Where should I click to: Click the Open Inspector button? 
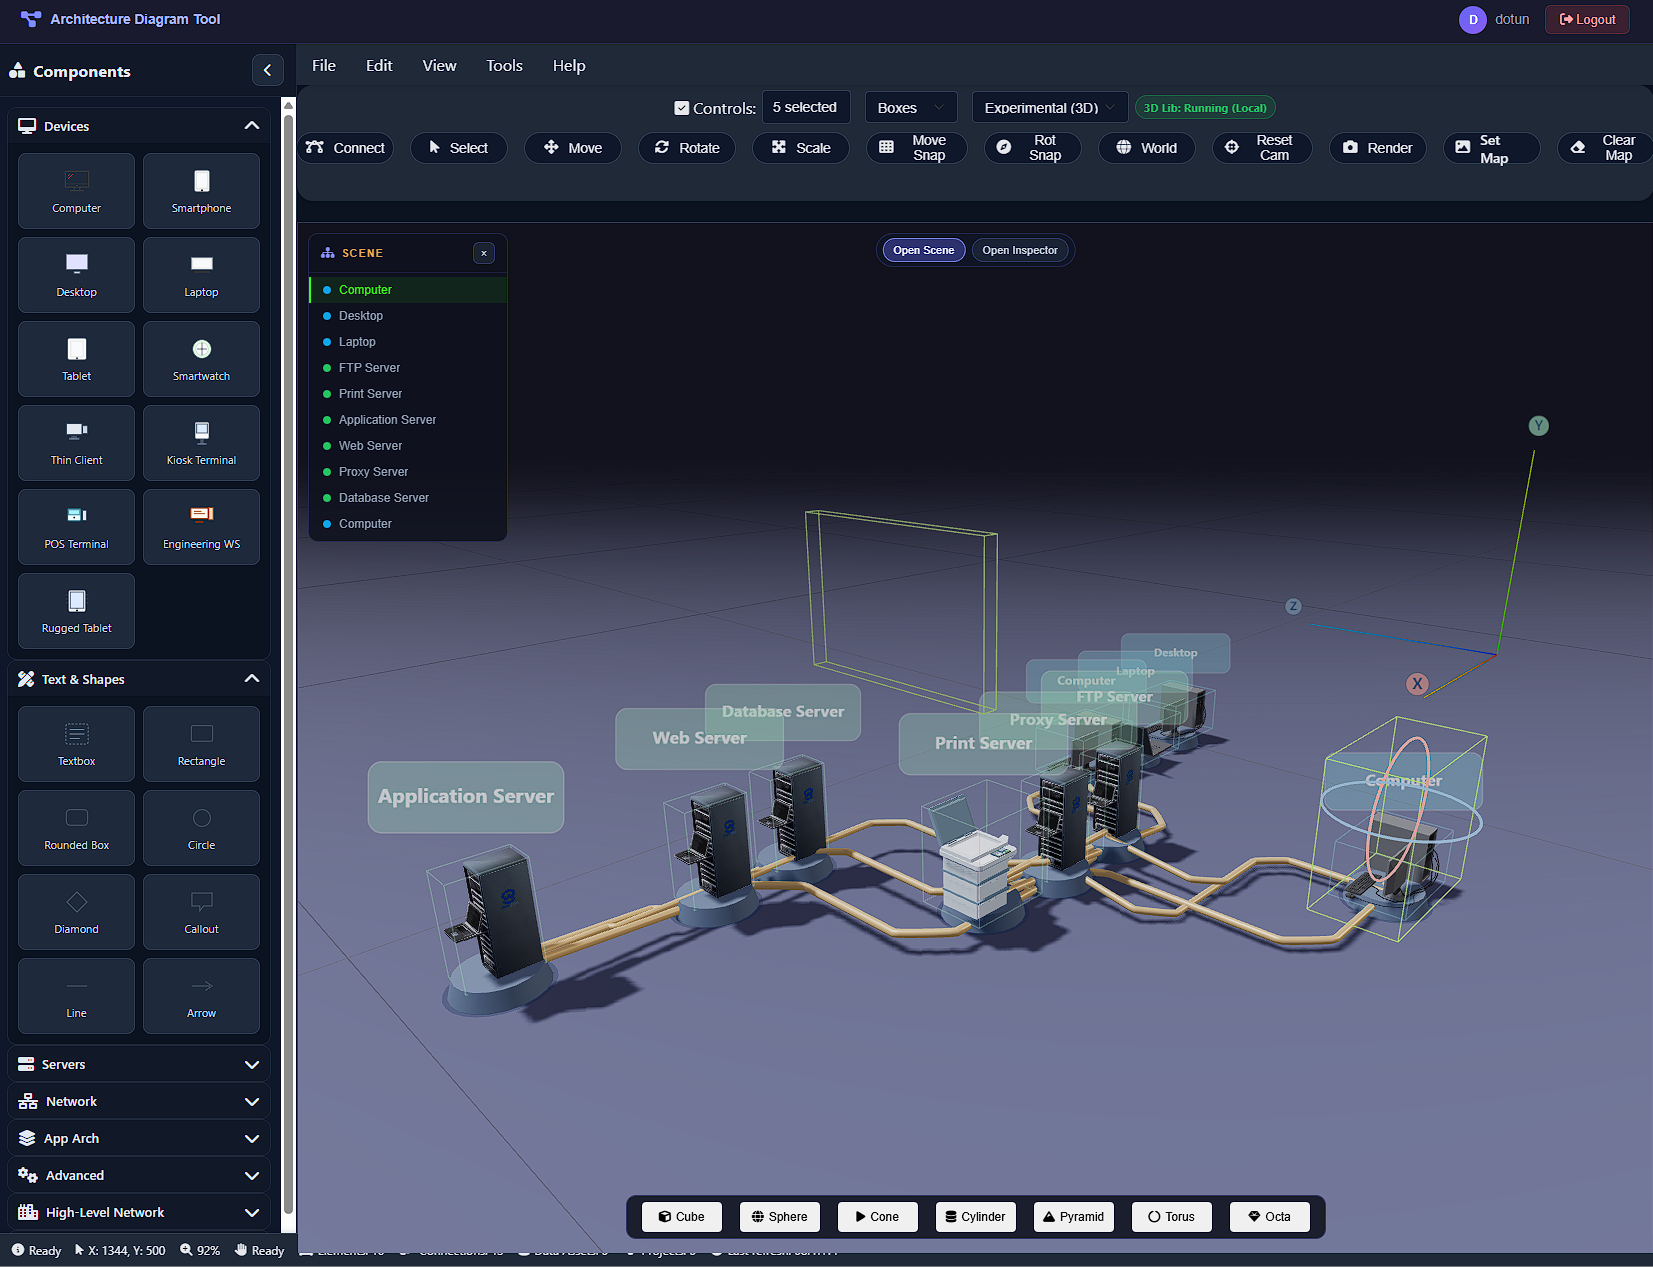(1020, 249)
